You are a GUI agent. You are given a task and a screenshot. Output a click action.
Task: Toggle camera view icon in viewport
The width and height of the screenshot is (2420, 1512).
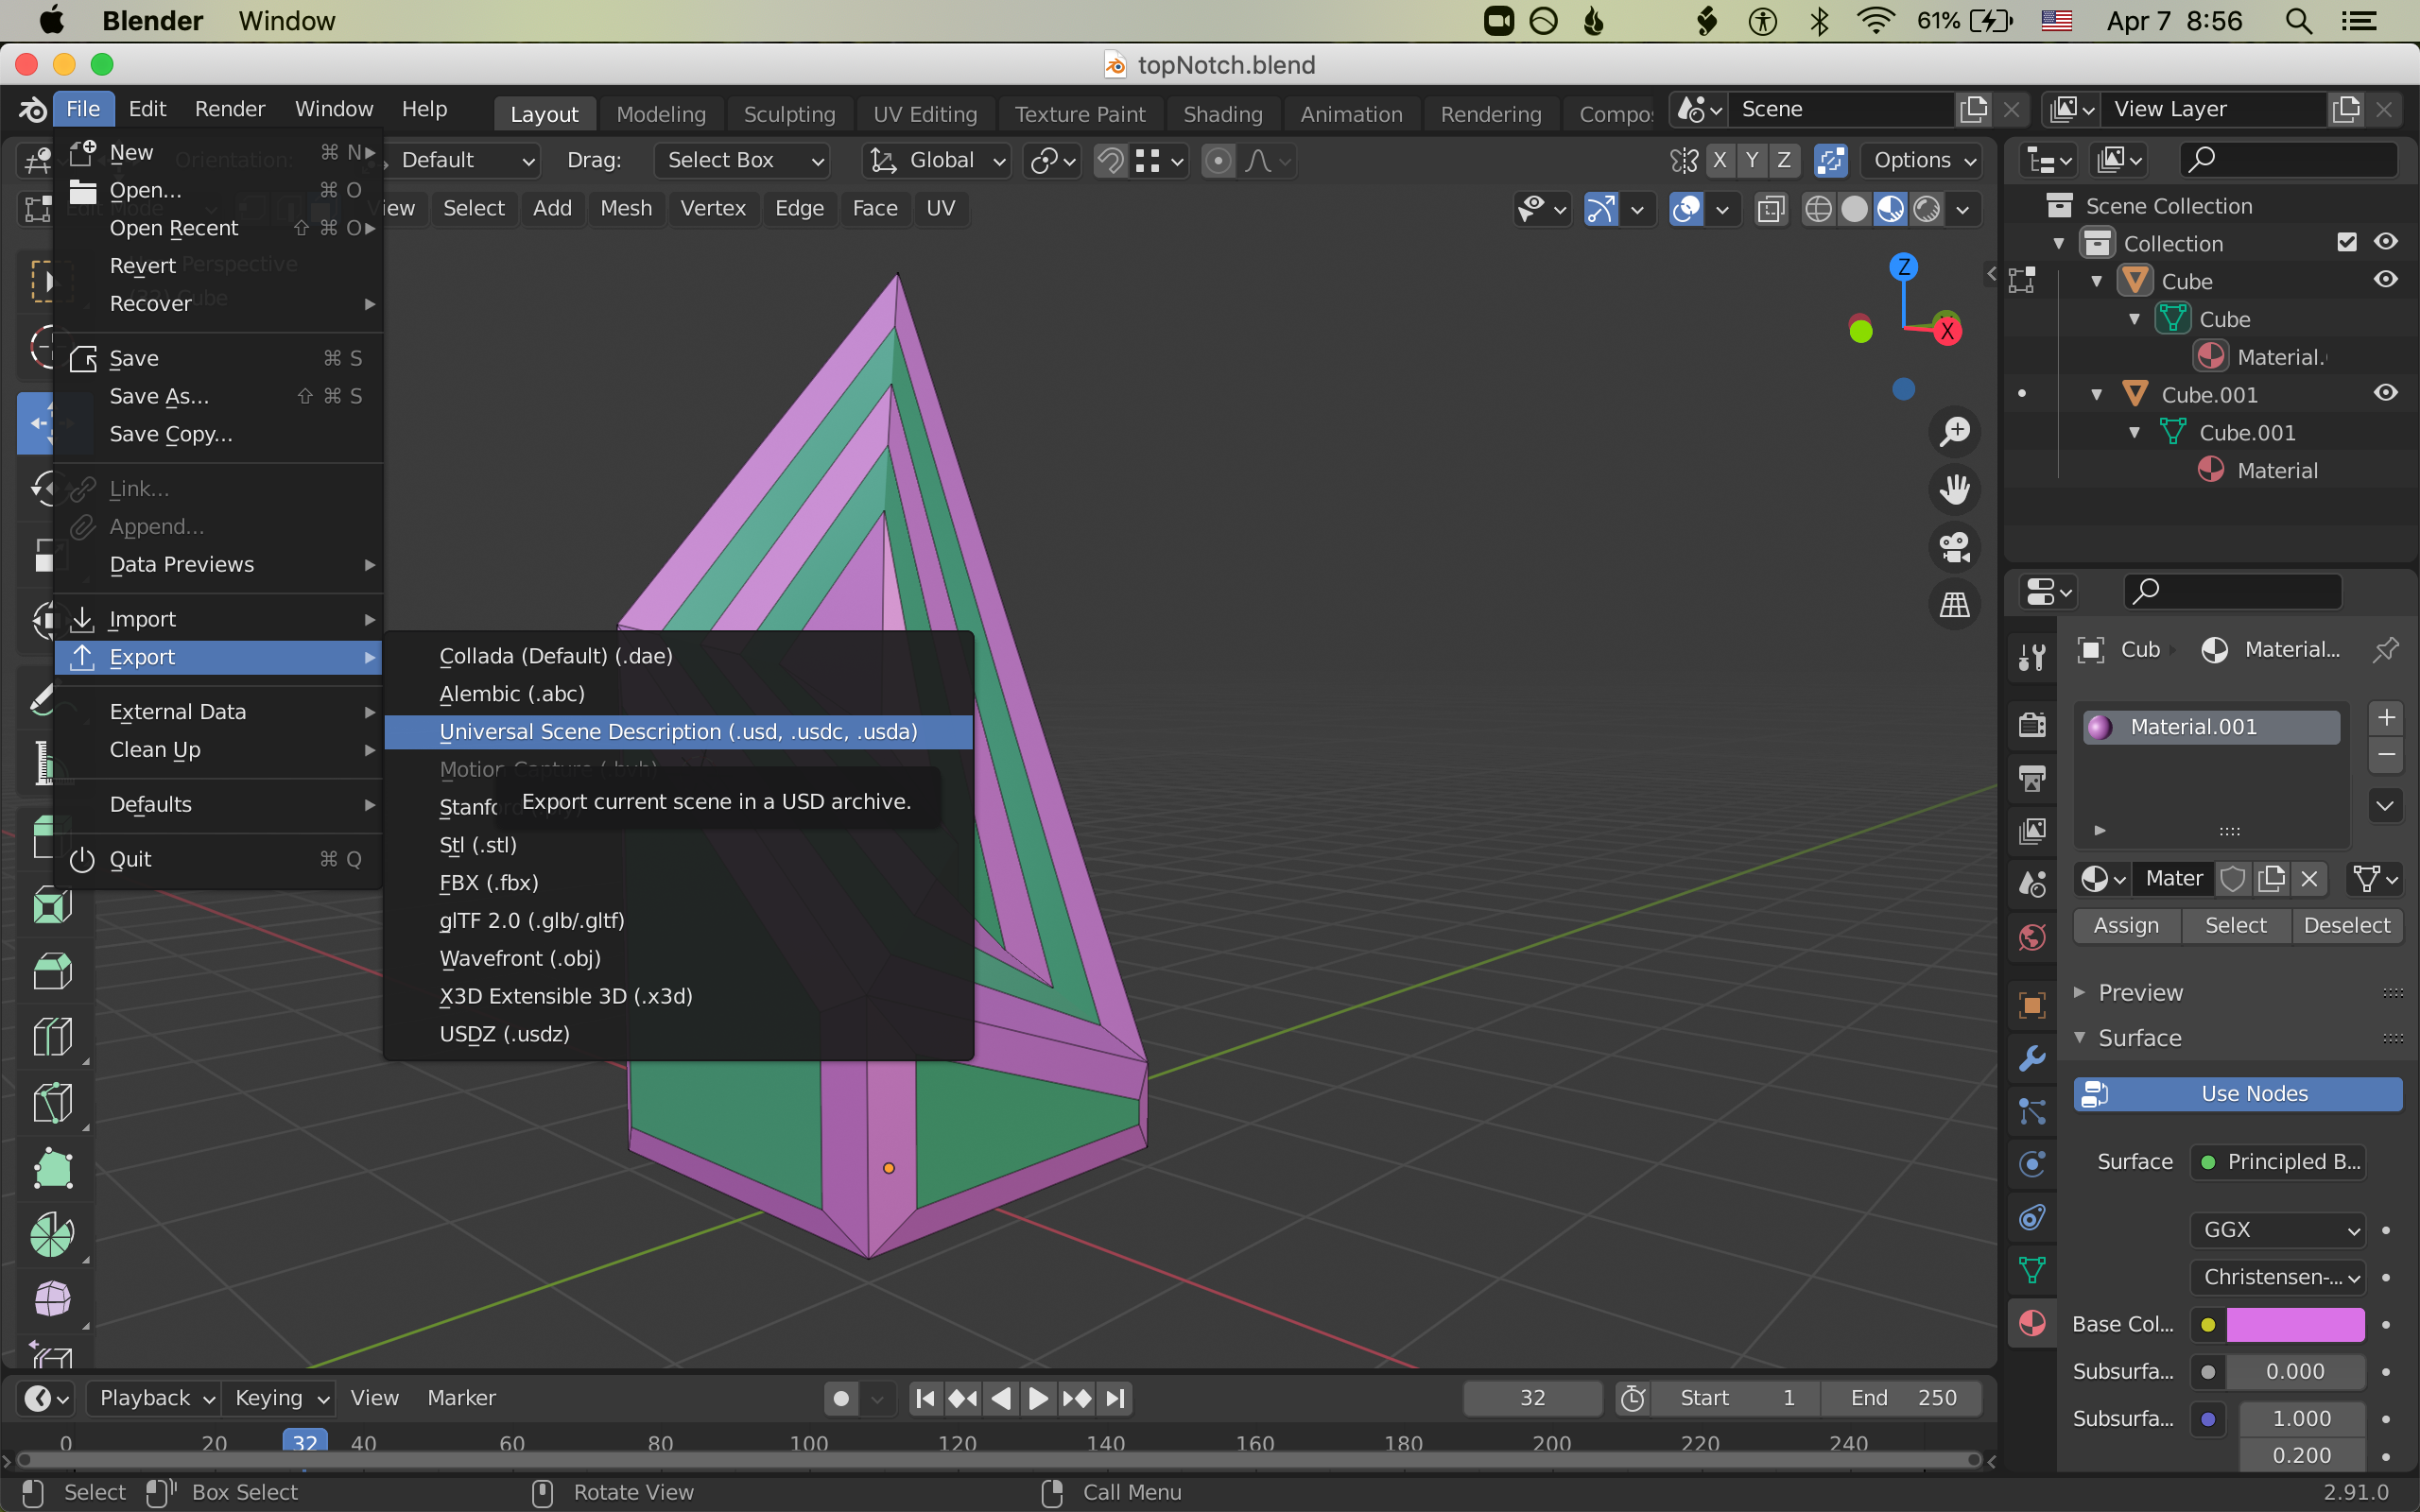1954,547
